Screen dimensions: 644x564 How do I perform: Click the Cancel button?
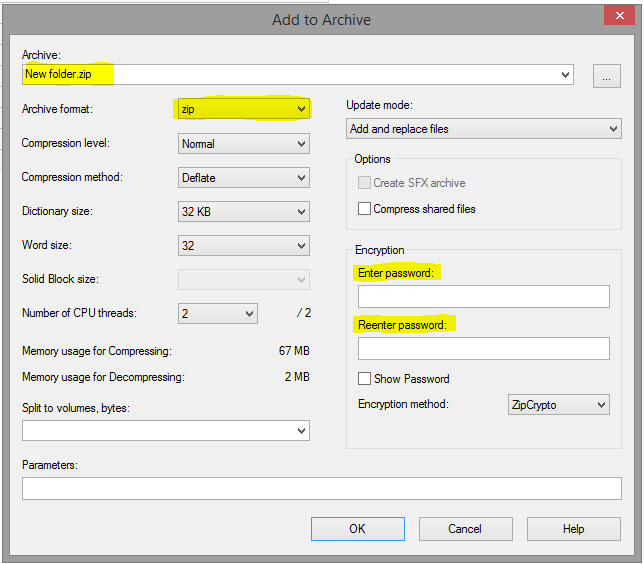point(465,529)
